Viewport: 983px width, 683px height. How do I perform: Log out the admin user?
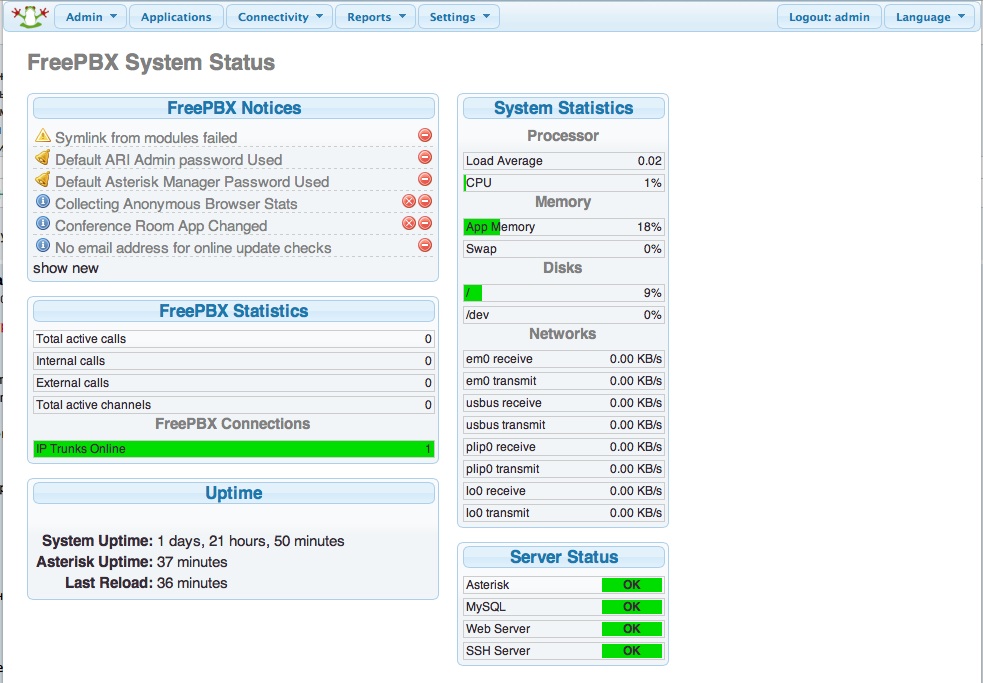coord(829,17)
